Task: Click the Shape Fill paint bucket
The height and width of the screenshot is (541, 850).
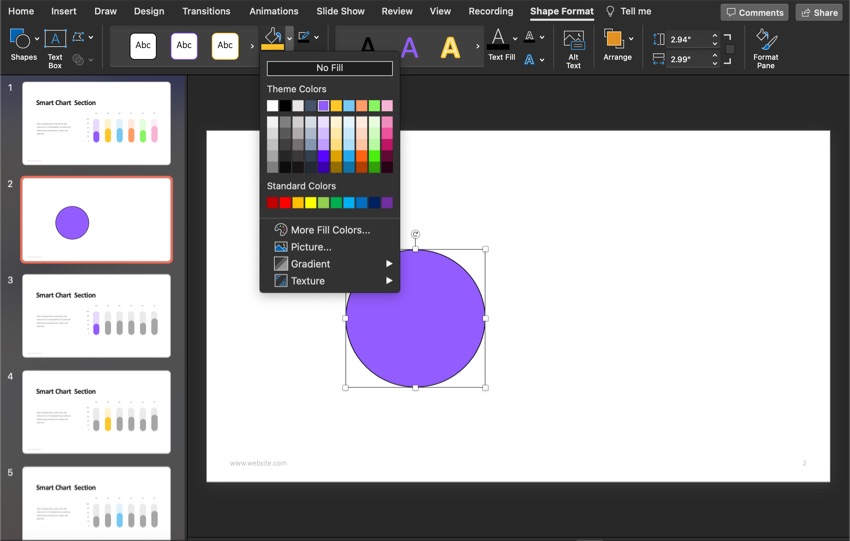Action: (x=272, y=38)
